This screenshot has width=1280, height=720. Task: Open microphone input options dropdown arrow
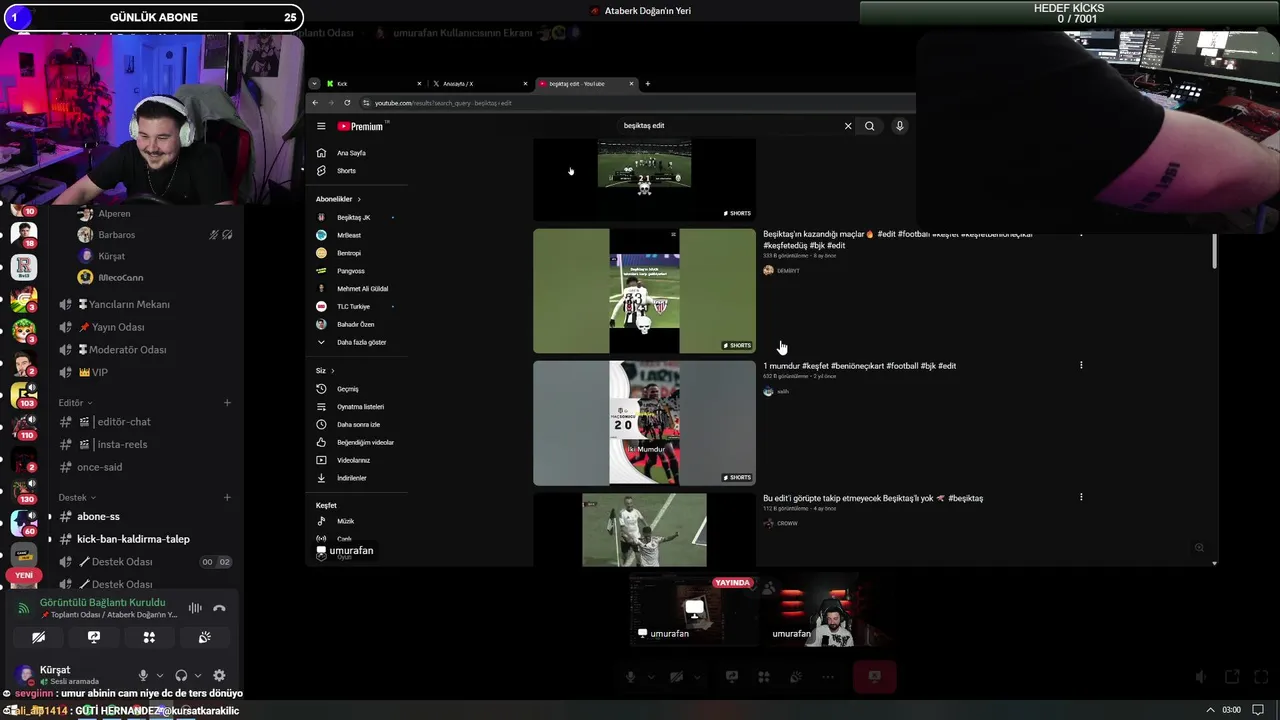[160, 676]
